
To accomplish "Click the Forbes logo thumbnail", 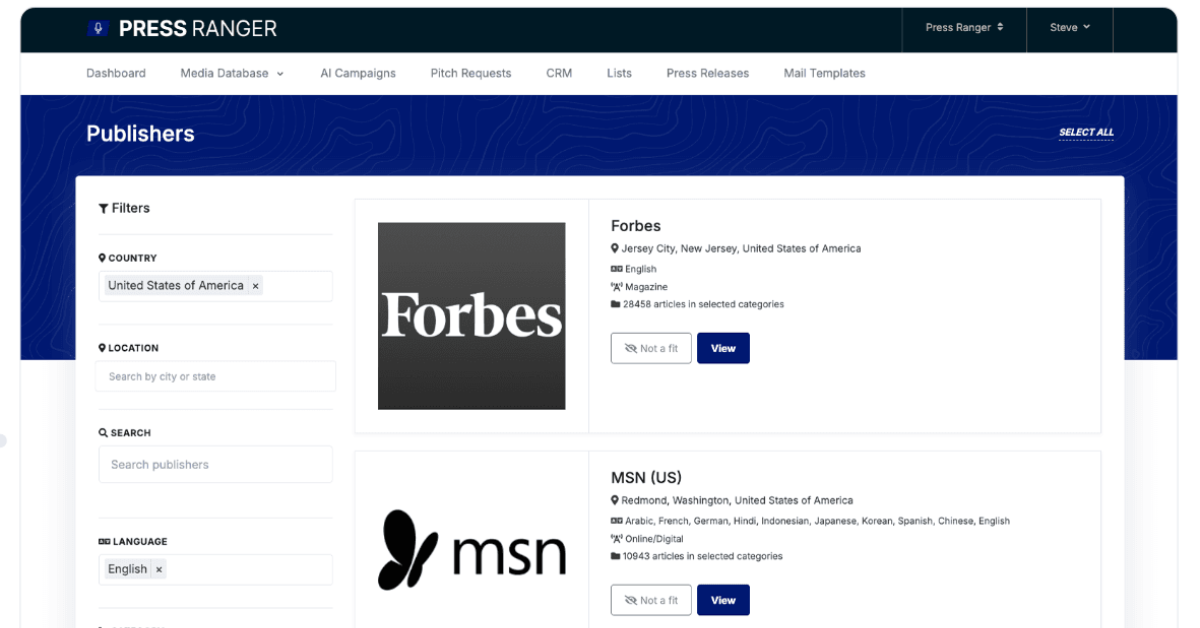I will [x=471, y=316].
